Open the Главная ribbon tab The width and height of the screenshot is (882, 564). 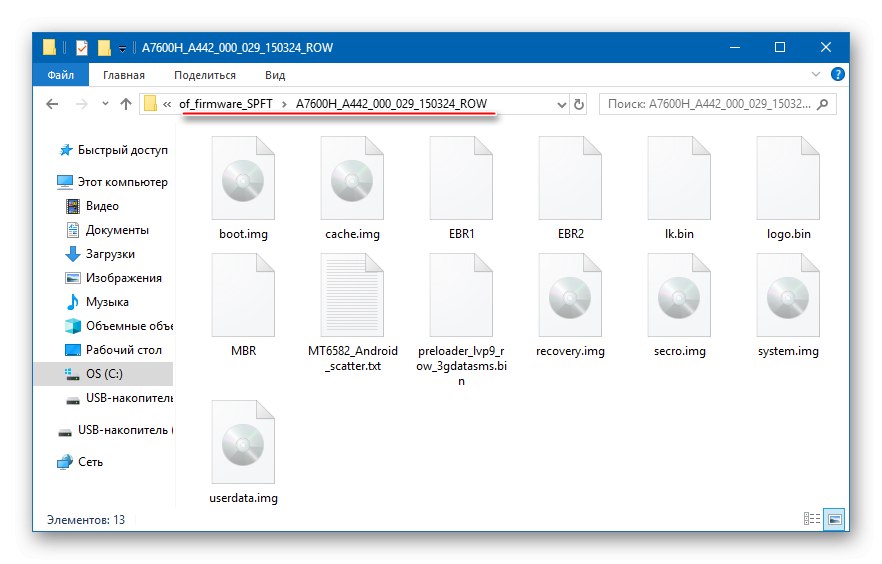pyautogui.click(x=124, y=75)
